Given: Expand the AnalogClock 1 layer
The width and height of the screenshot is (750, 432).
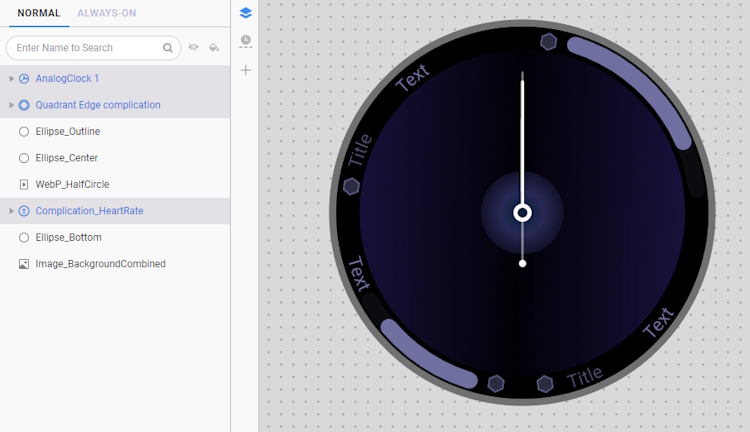Looking at the screenshot, I should pos(11,78).
